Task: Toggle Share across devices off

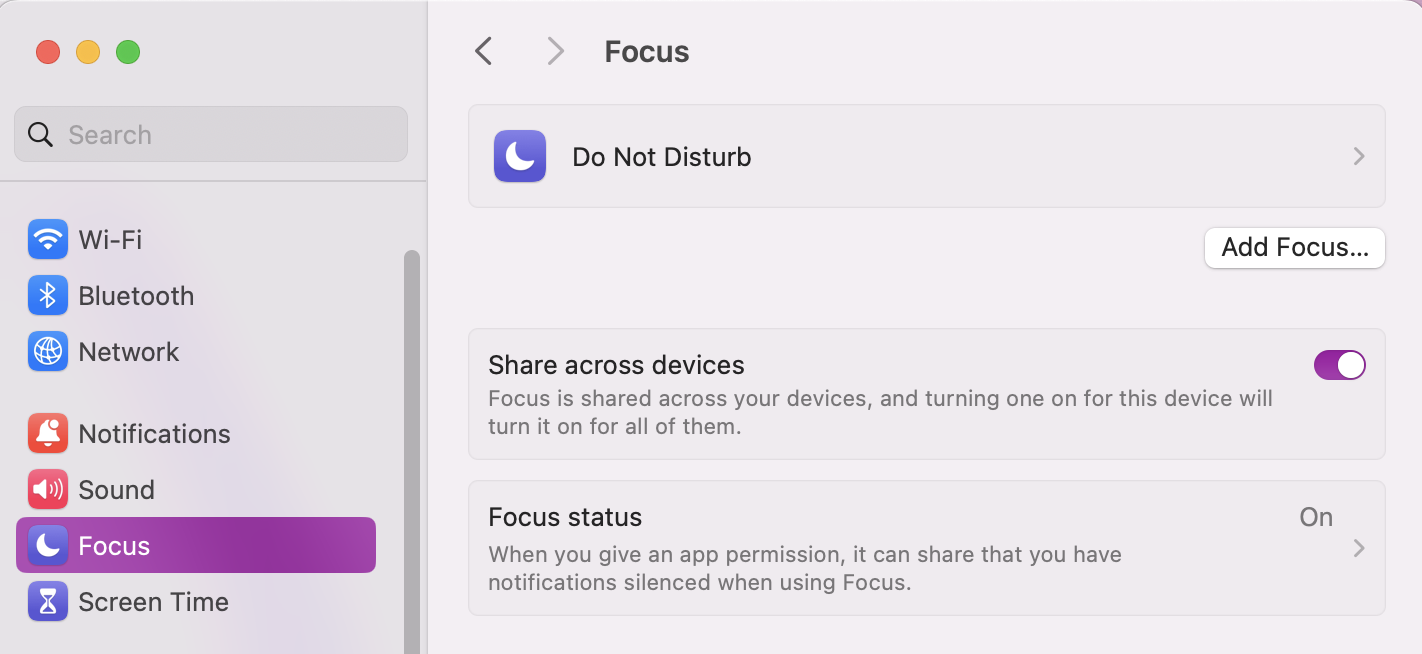Action: click(x=1340, y=365)
